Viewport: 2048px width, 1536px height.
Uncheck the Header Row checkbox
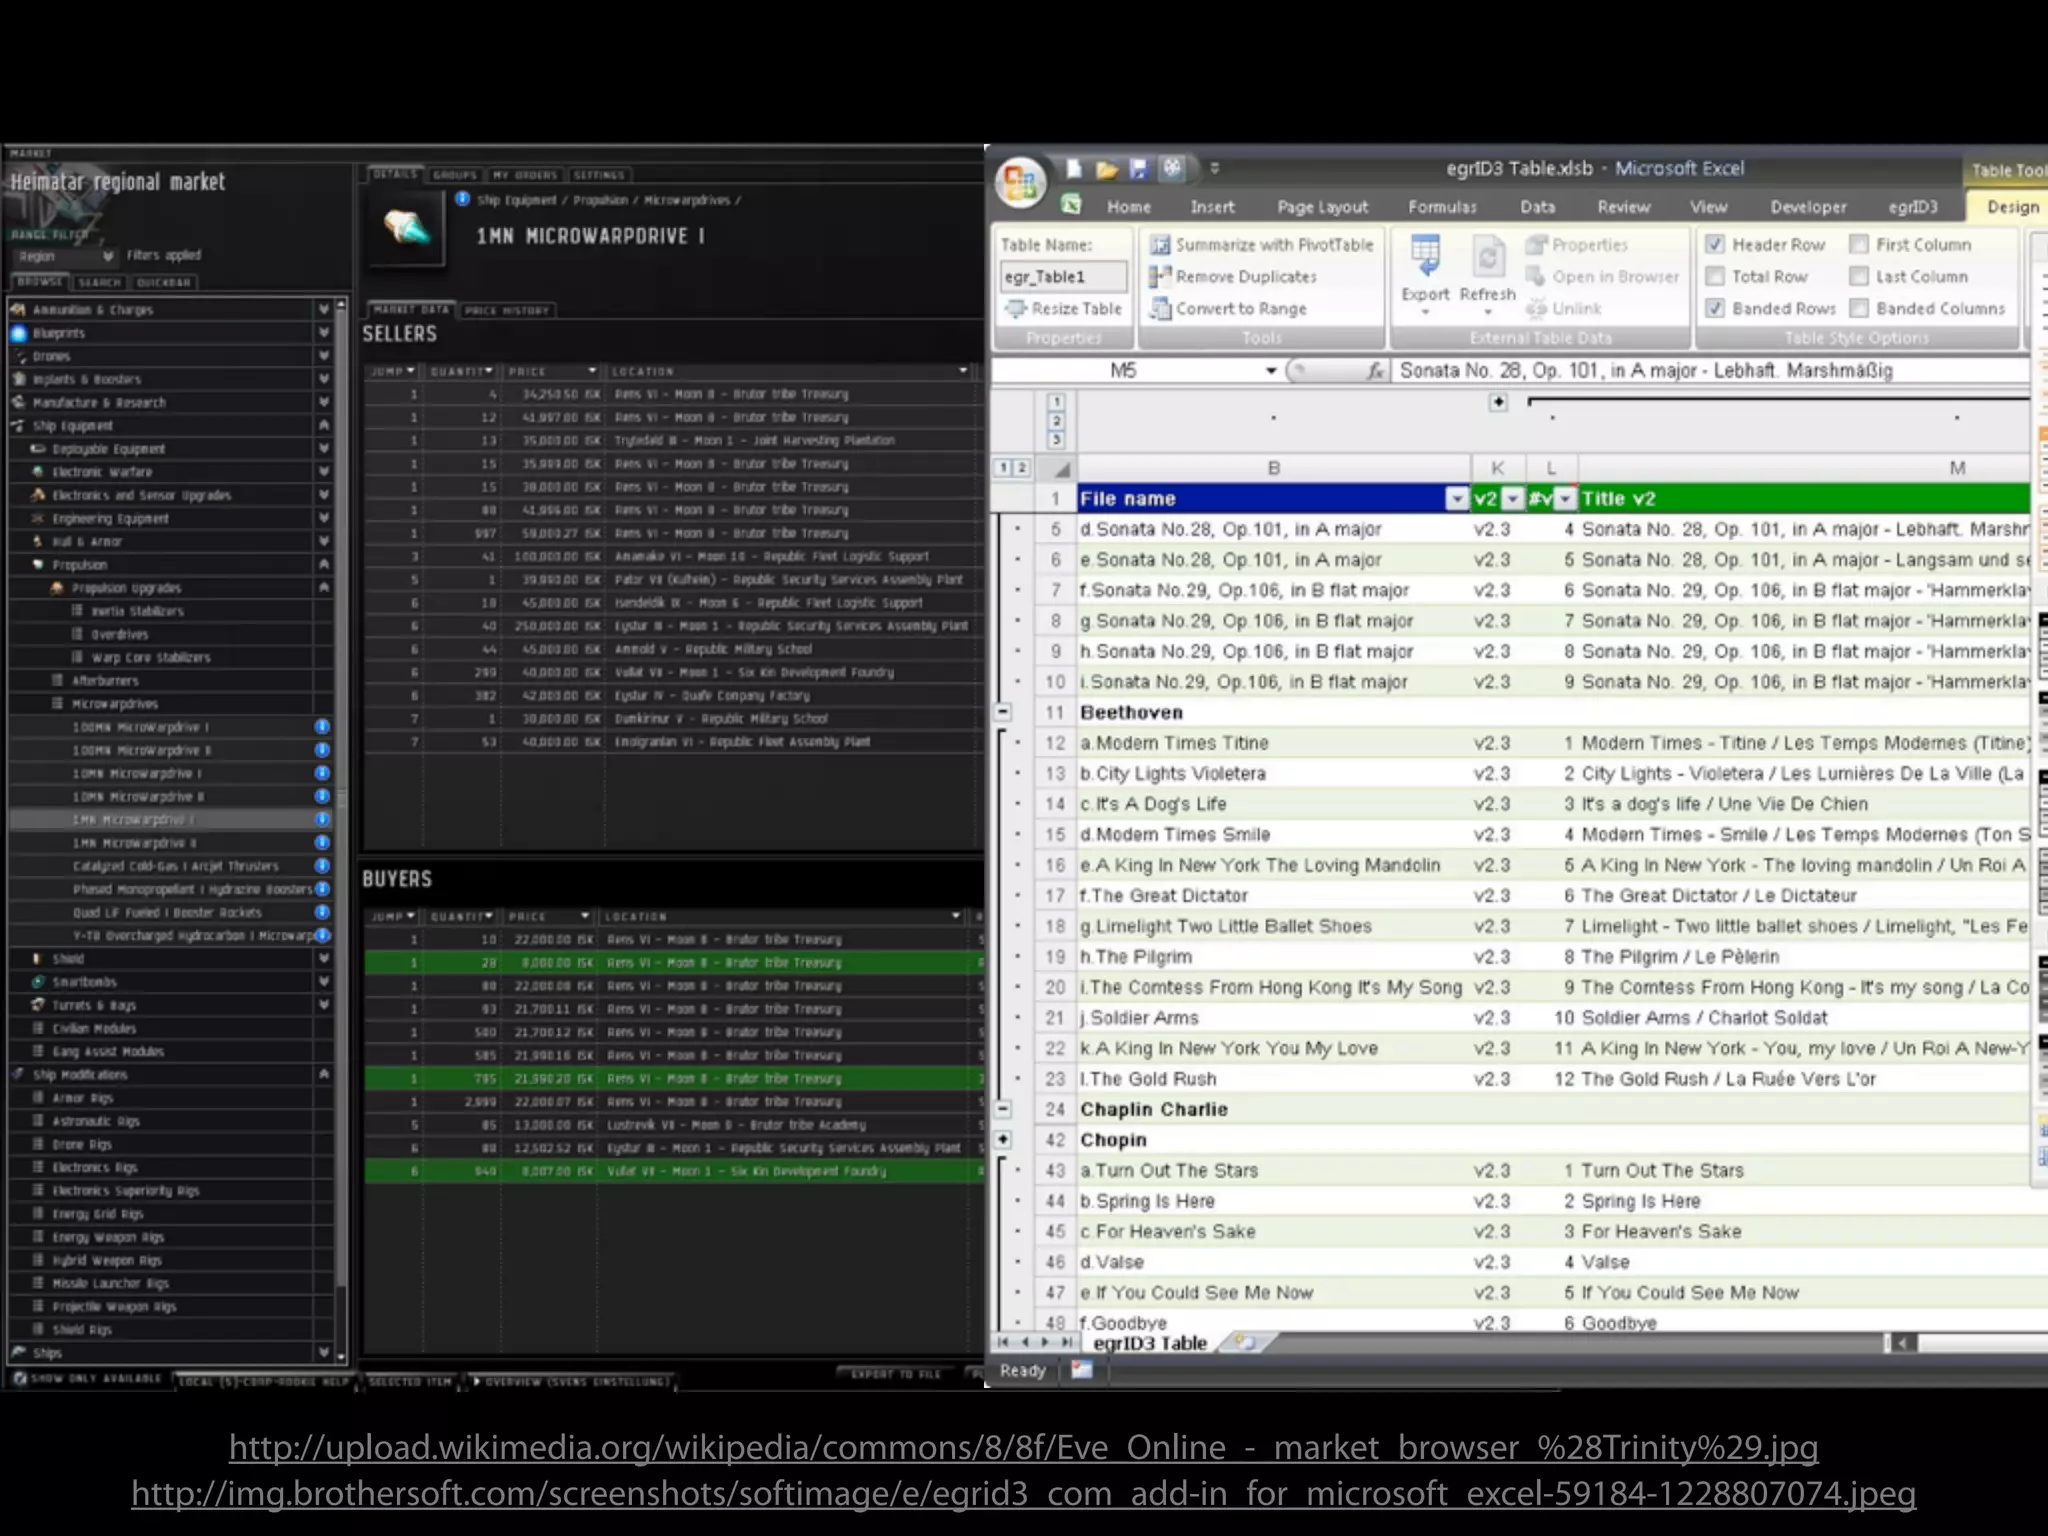pyautogui.click(x=1714, y=244)
